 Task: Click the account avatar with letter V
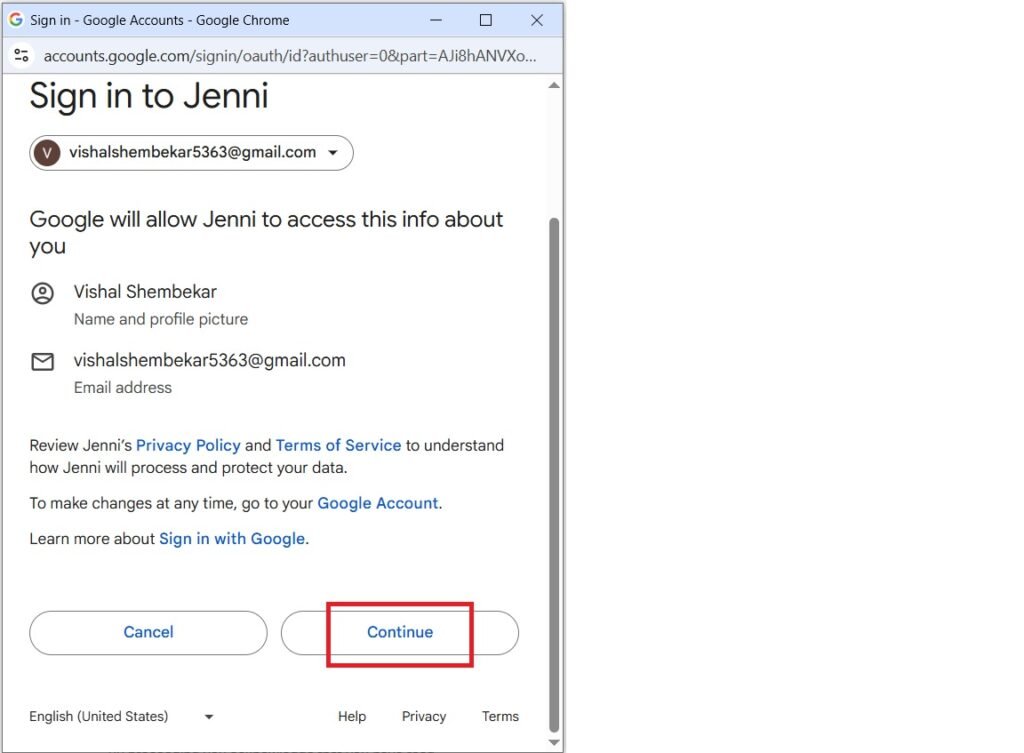[46, 153]
